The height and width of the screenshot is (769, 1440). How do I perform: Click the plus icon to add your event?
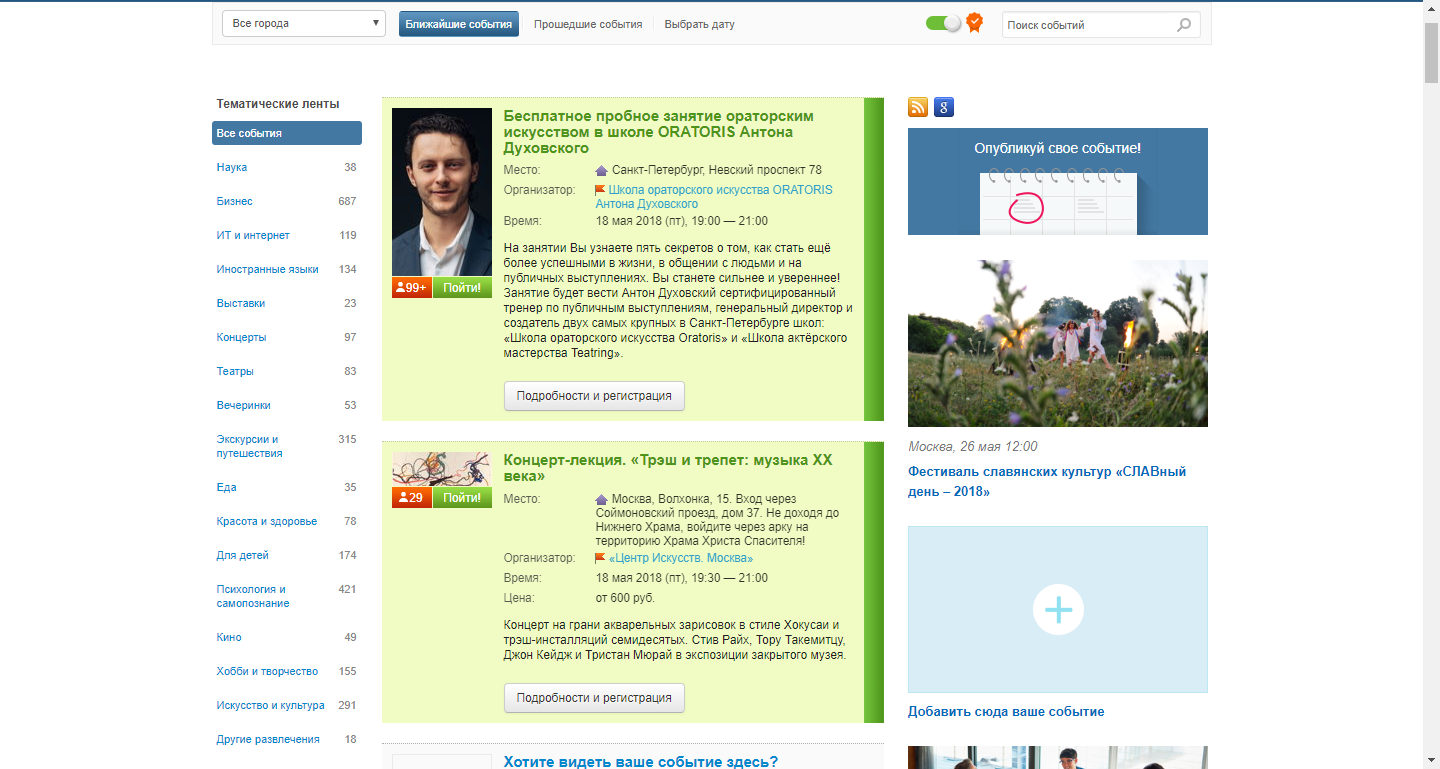(x=1058, y=609)
